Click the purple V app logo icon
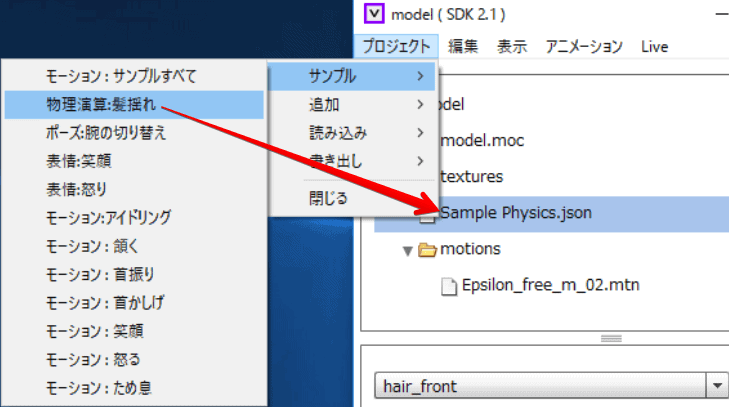Screen dimensions: 729x407 pos(373,14)
